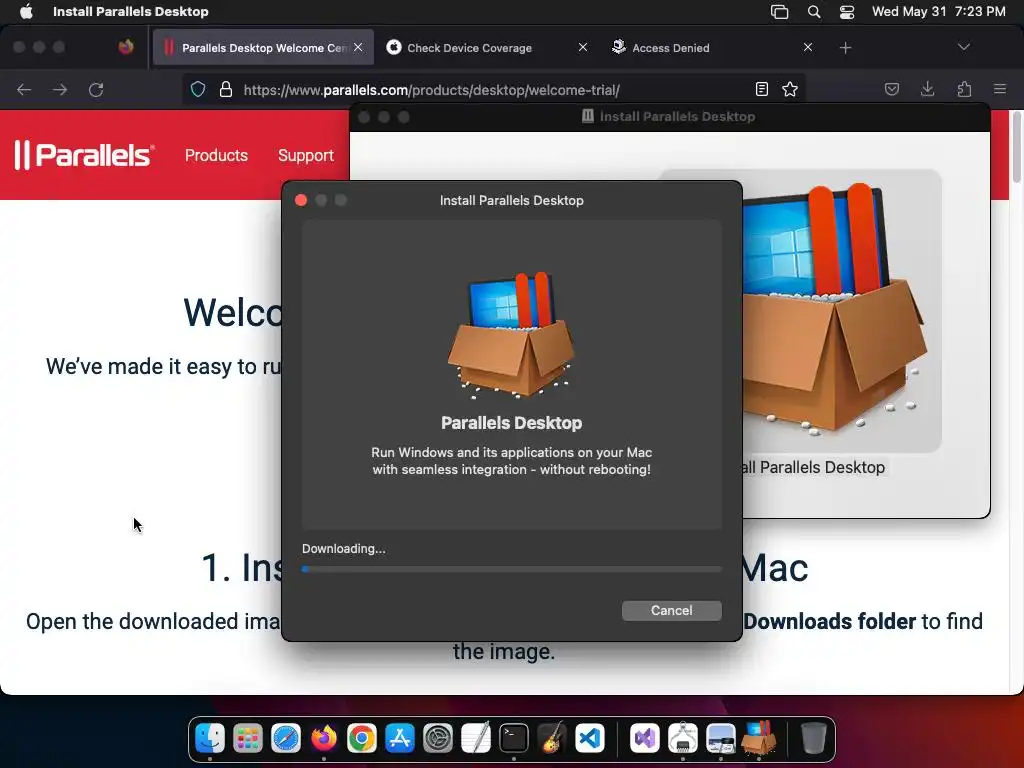Open Preview app from the Dock
Screen dimensions: 1024x768
click(x=720, y=739)
